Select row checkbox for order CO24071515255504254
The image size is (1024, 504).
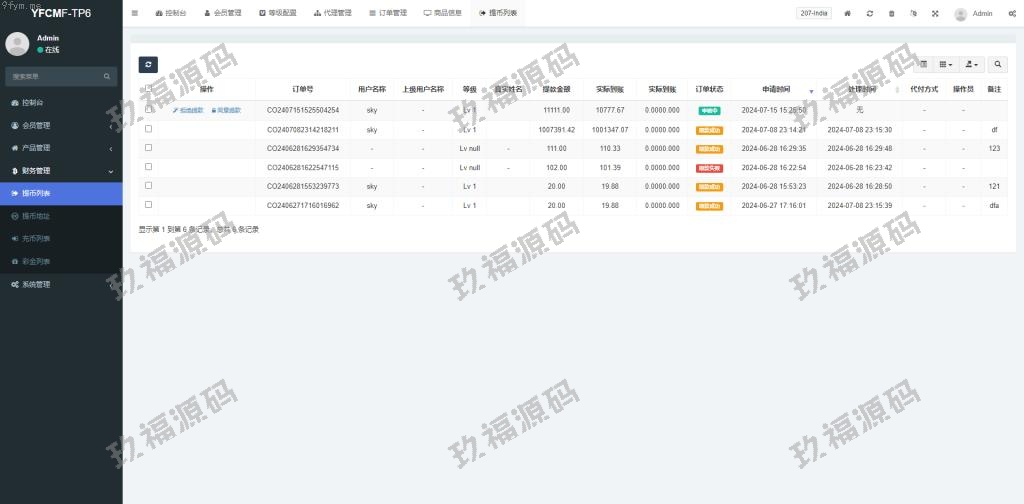[149, 110]
